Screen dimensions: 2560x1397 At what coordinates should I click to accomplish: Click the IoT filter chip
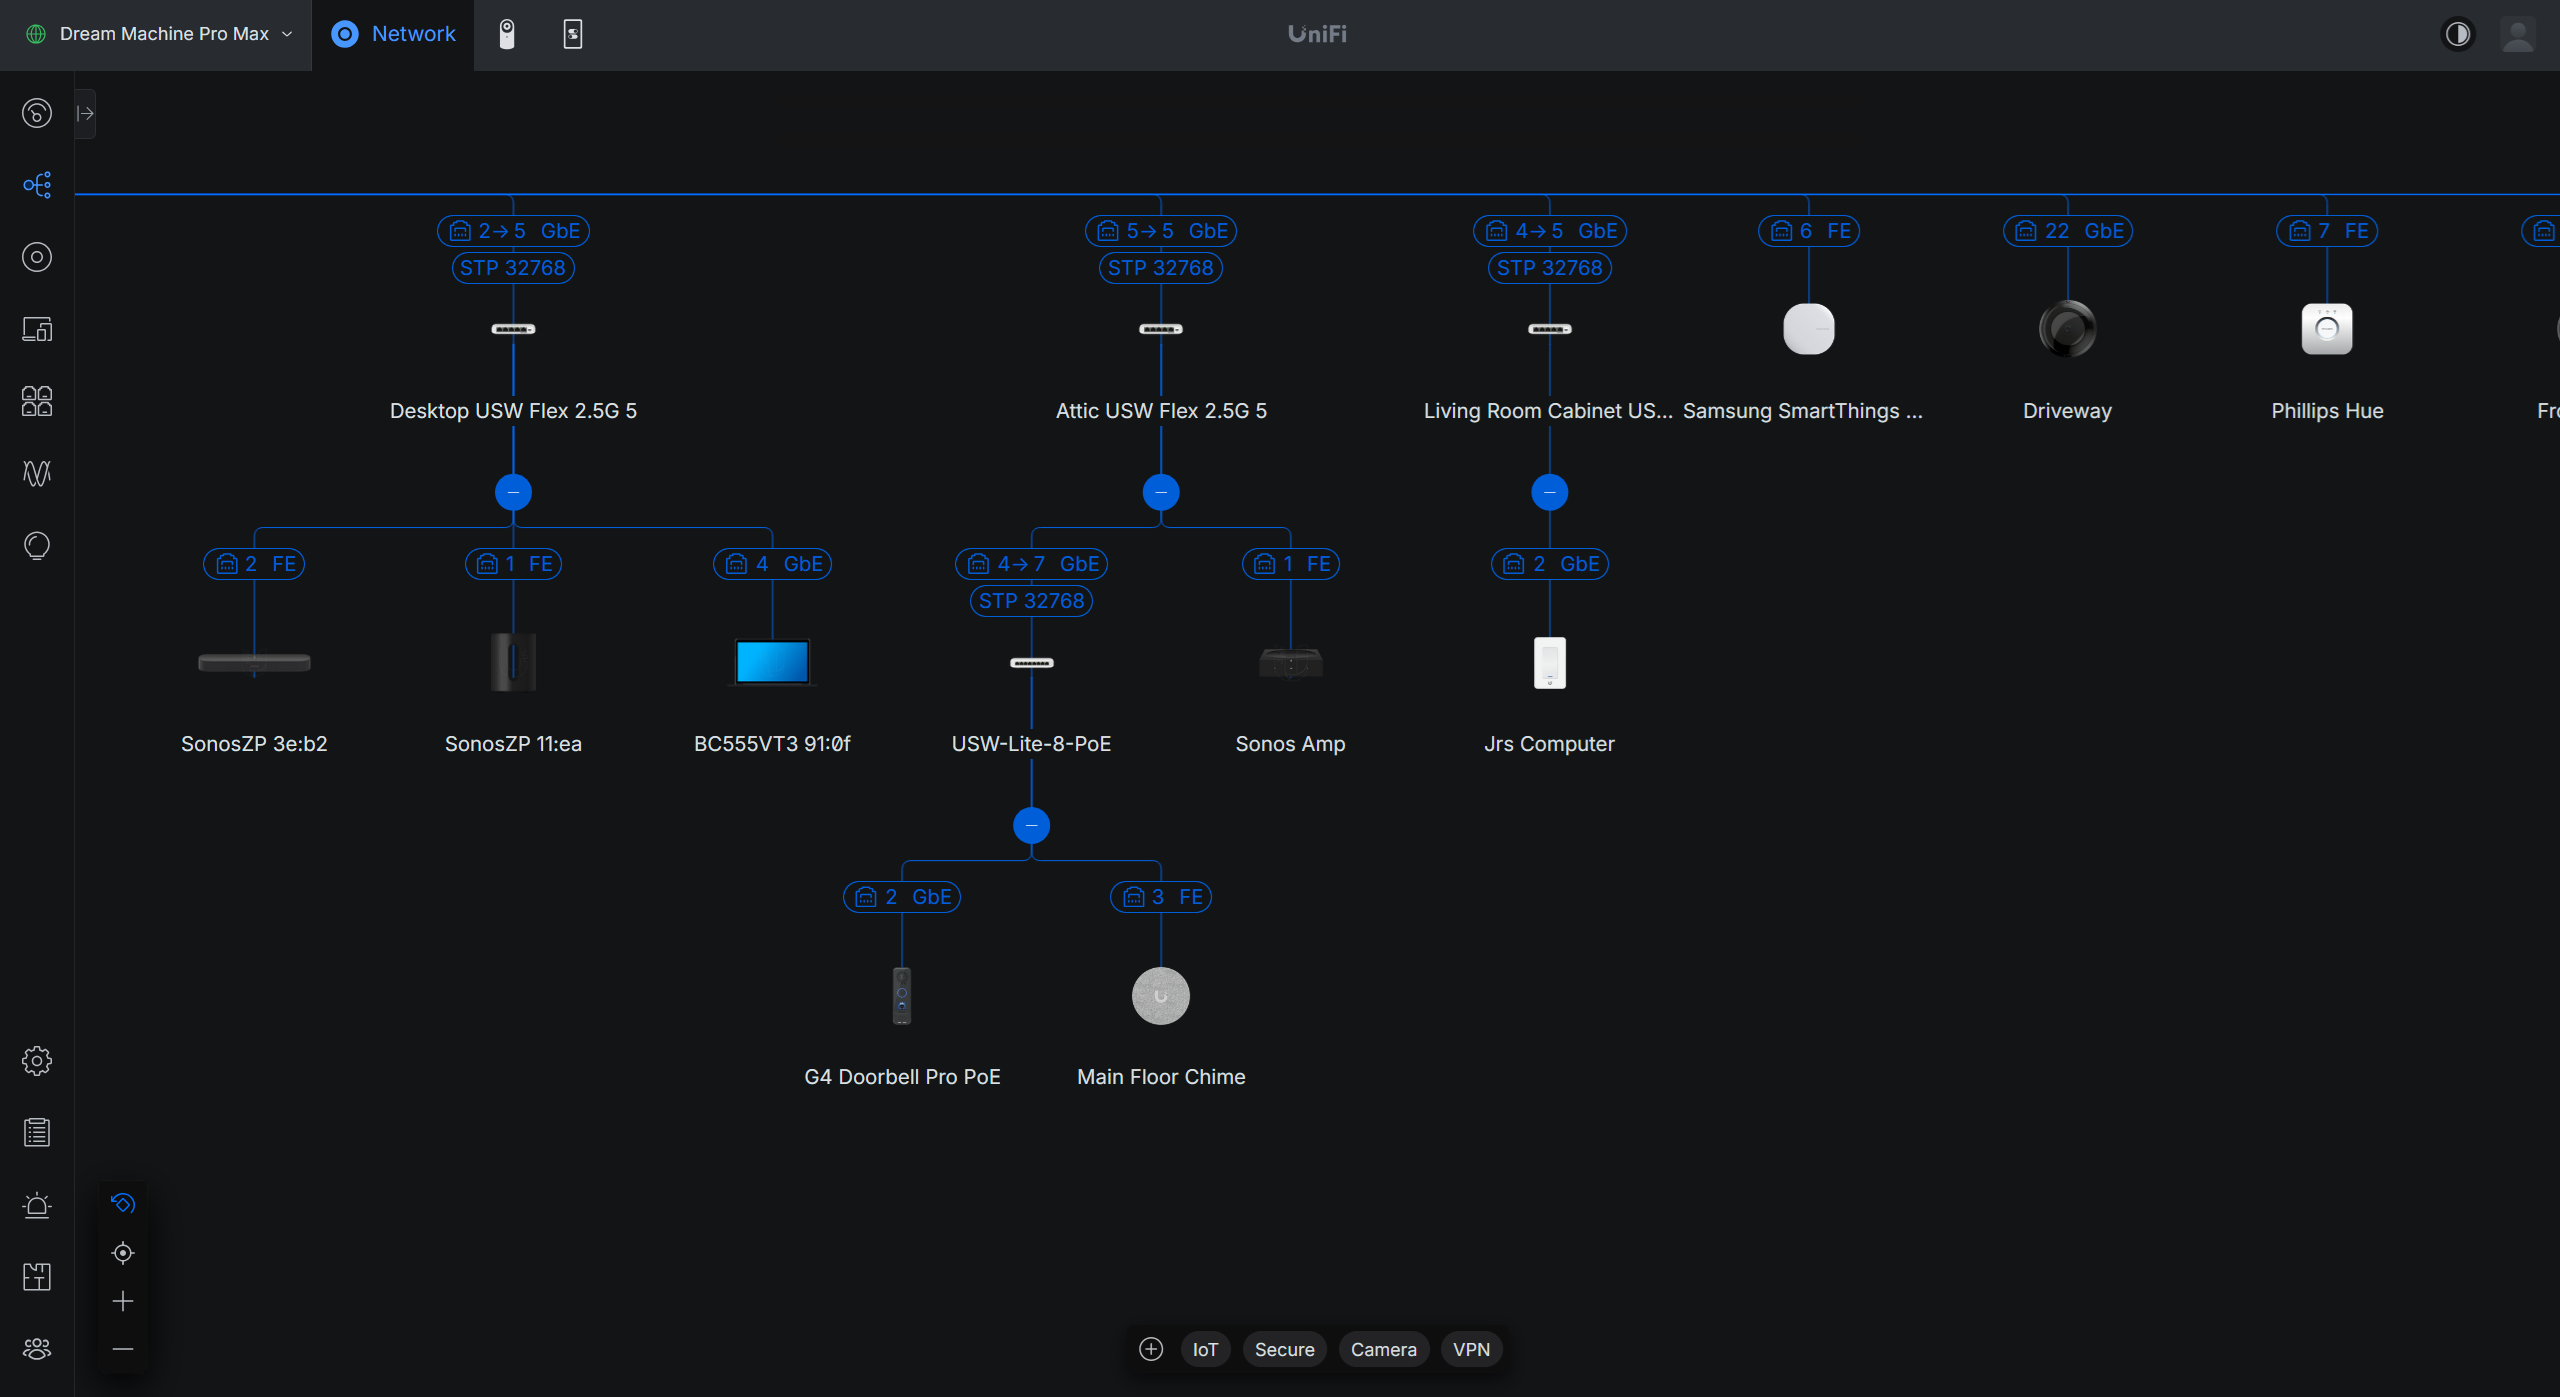click(x=1204, y=1348)
